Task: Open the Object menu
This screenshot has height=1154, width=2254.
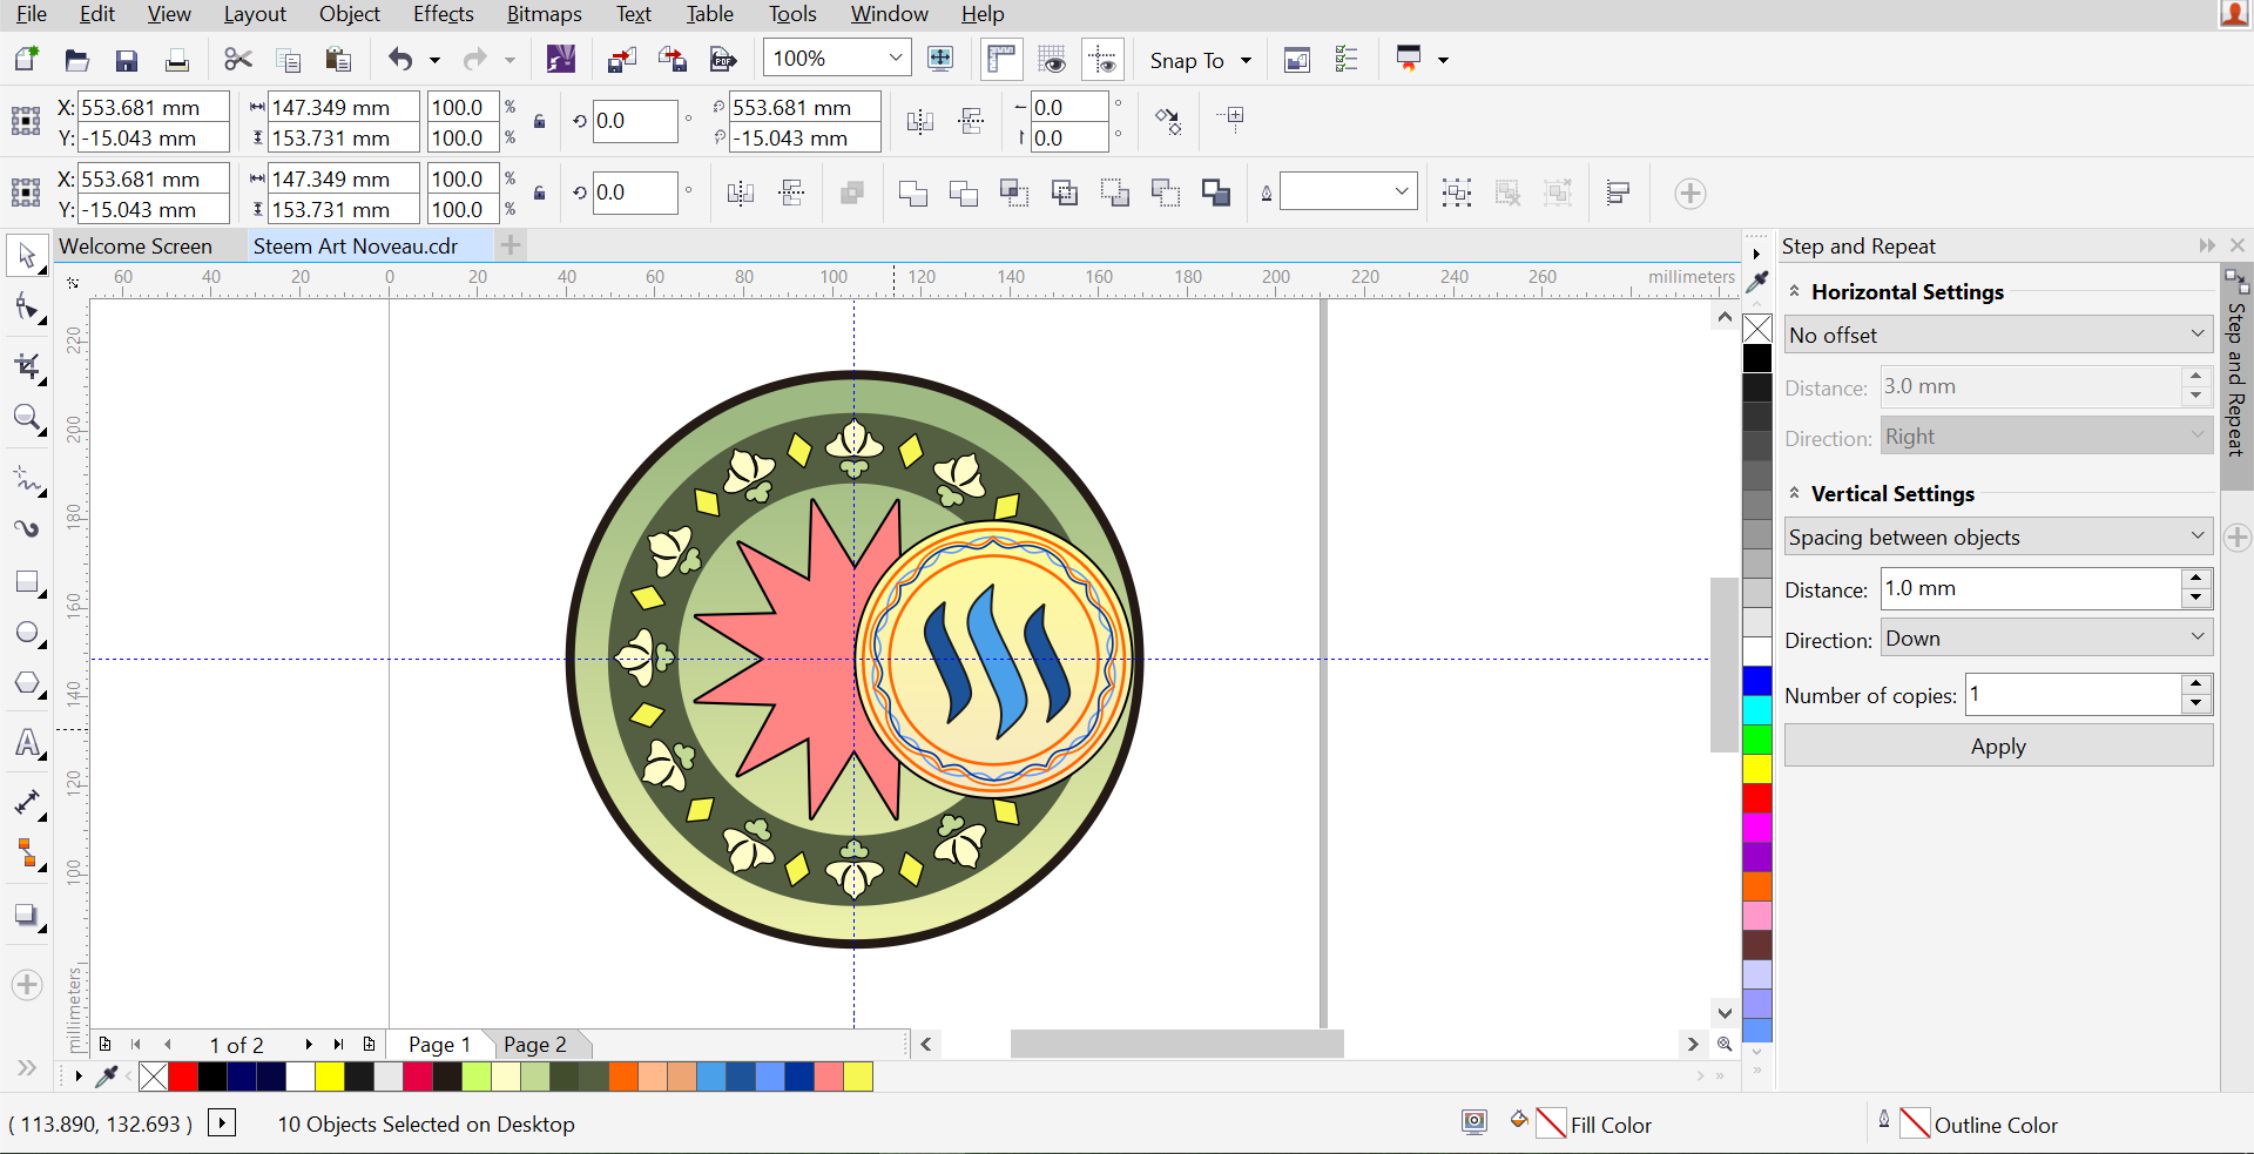Action: (x=349, y=14)
